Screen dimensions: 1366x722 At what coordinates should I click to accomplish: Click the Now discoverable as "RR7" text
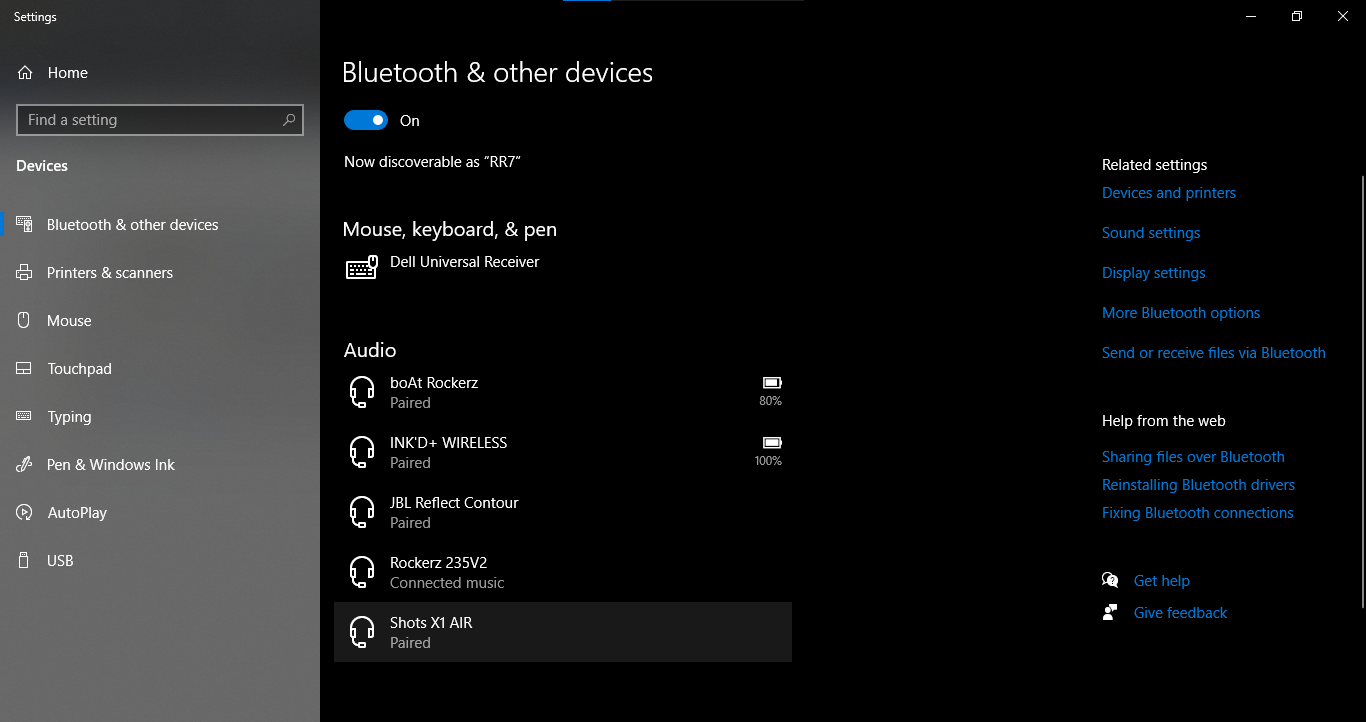click(432, 161)
